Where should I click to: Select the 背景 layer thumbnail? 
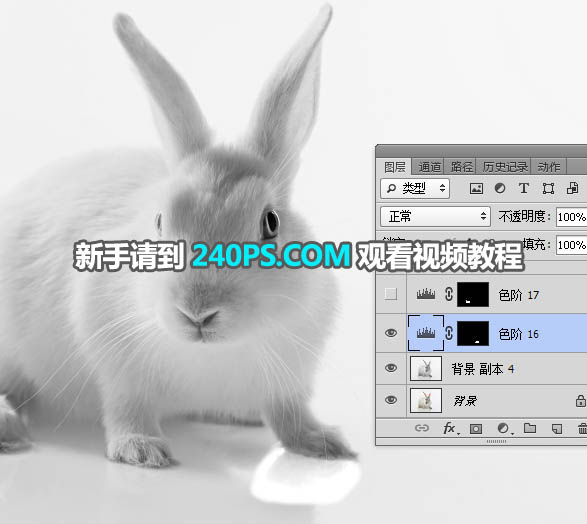[x=426, y=400]
